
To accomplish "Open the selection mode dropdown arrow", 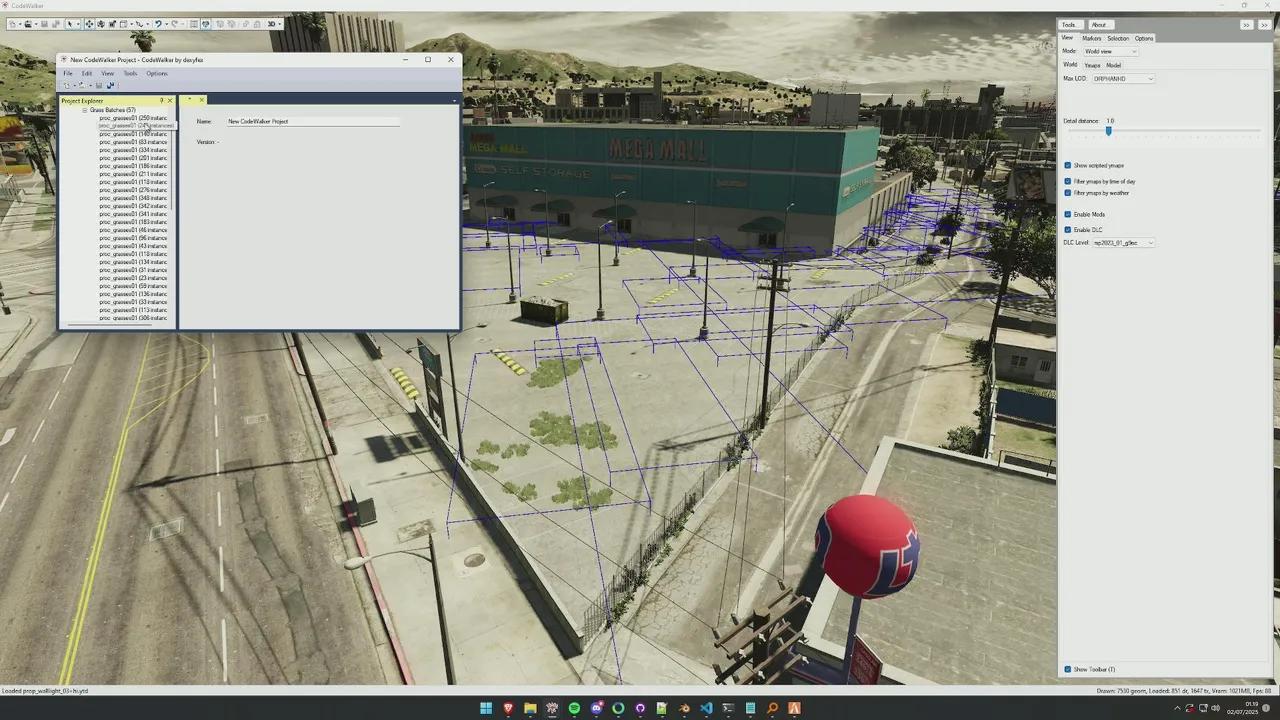I will (78, 24).
